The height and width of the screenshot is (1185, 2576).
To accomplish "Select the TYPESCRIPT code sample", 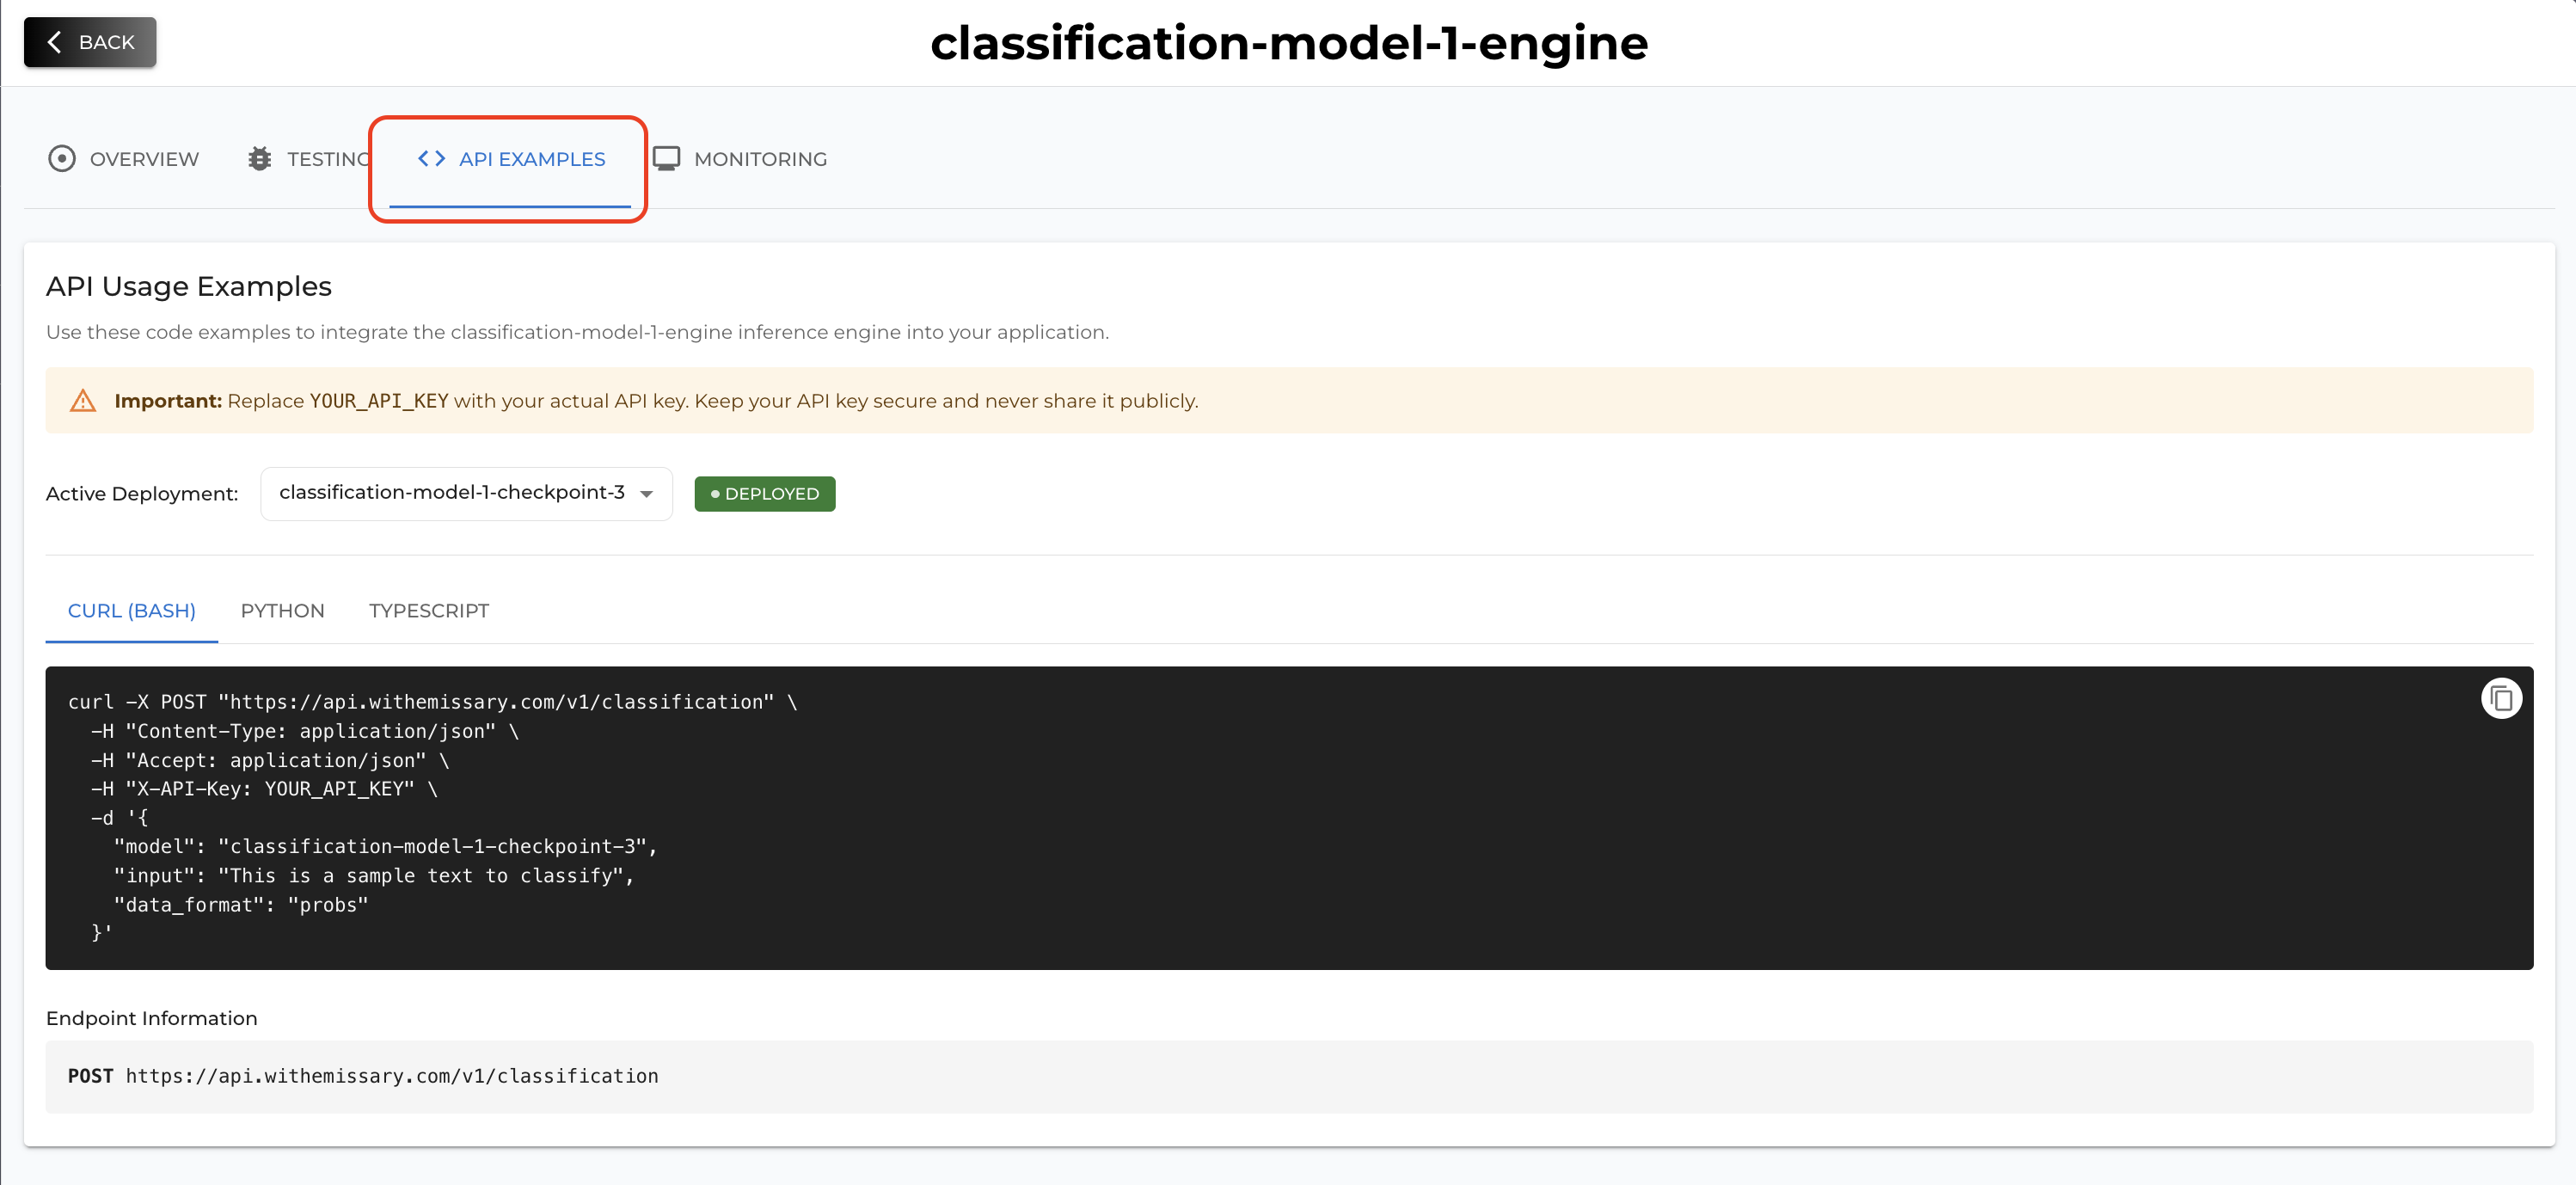I will click(428, 610).
